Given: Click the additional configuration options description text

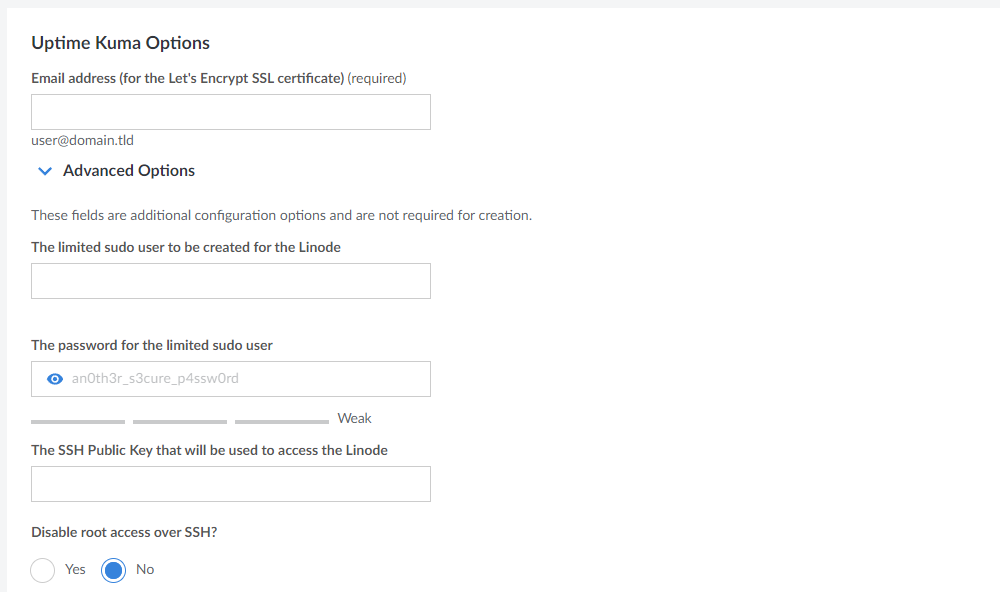Looking at the screenshot, I should tap(281, 215).
